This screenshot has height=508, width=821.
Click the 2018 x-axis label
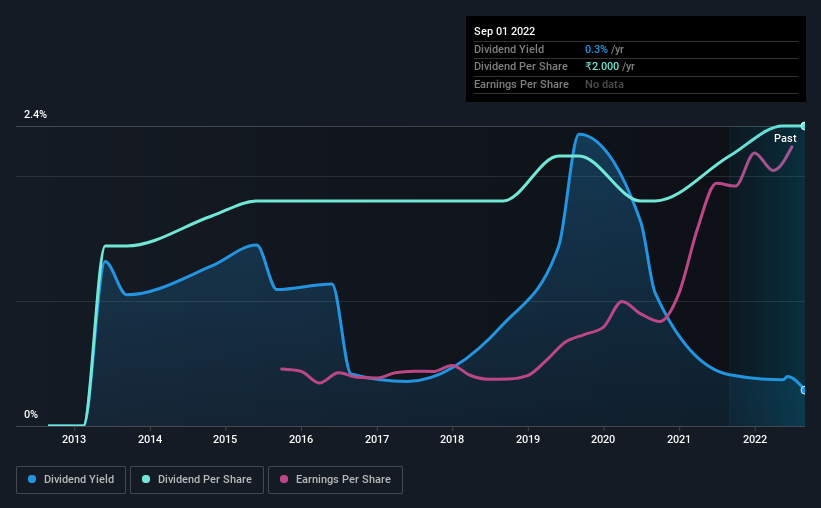(452, 439)
